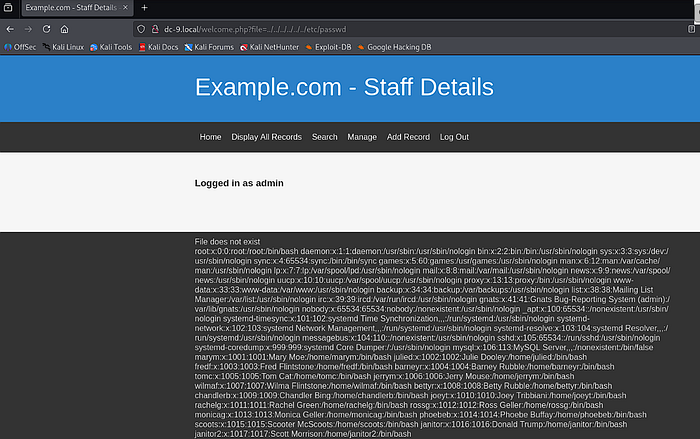700x439 pixels.
Task: Click the marym Mary Moe passwd entry
Action: click(x=293, y=357)
